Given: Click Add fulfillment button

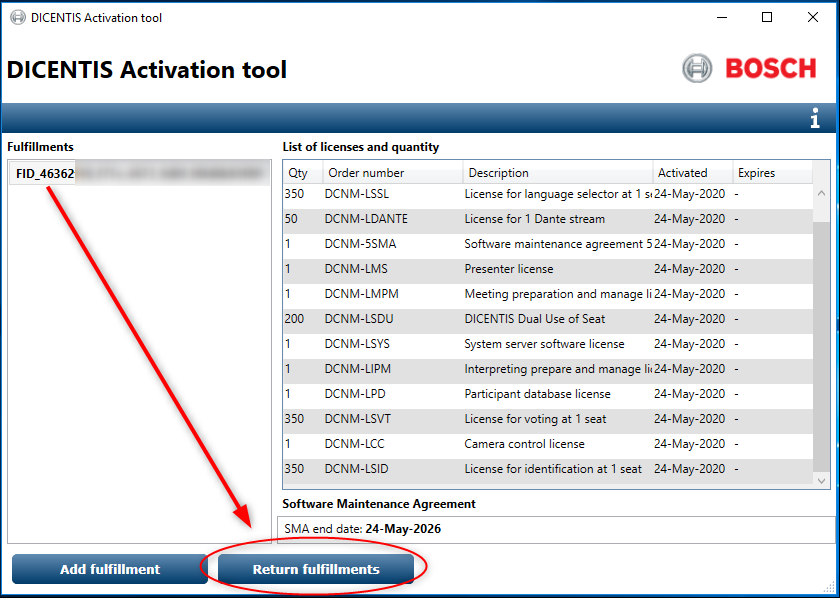Looking at the screenshot, I should tap(110, 569).
